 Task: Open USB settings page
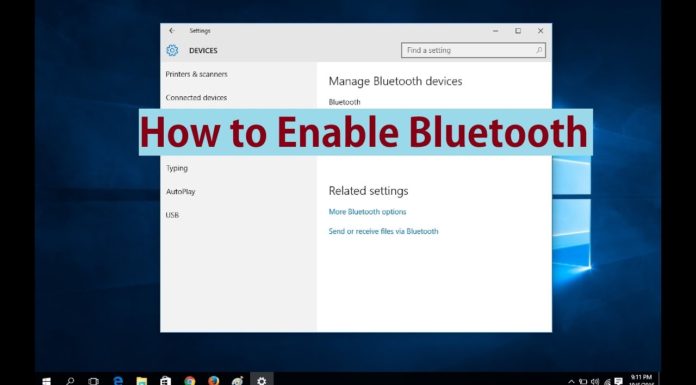[x=172, y=215]
